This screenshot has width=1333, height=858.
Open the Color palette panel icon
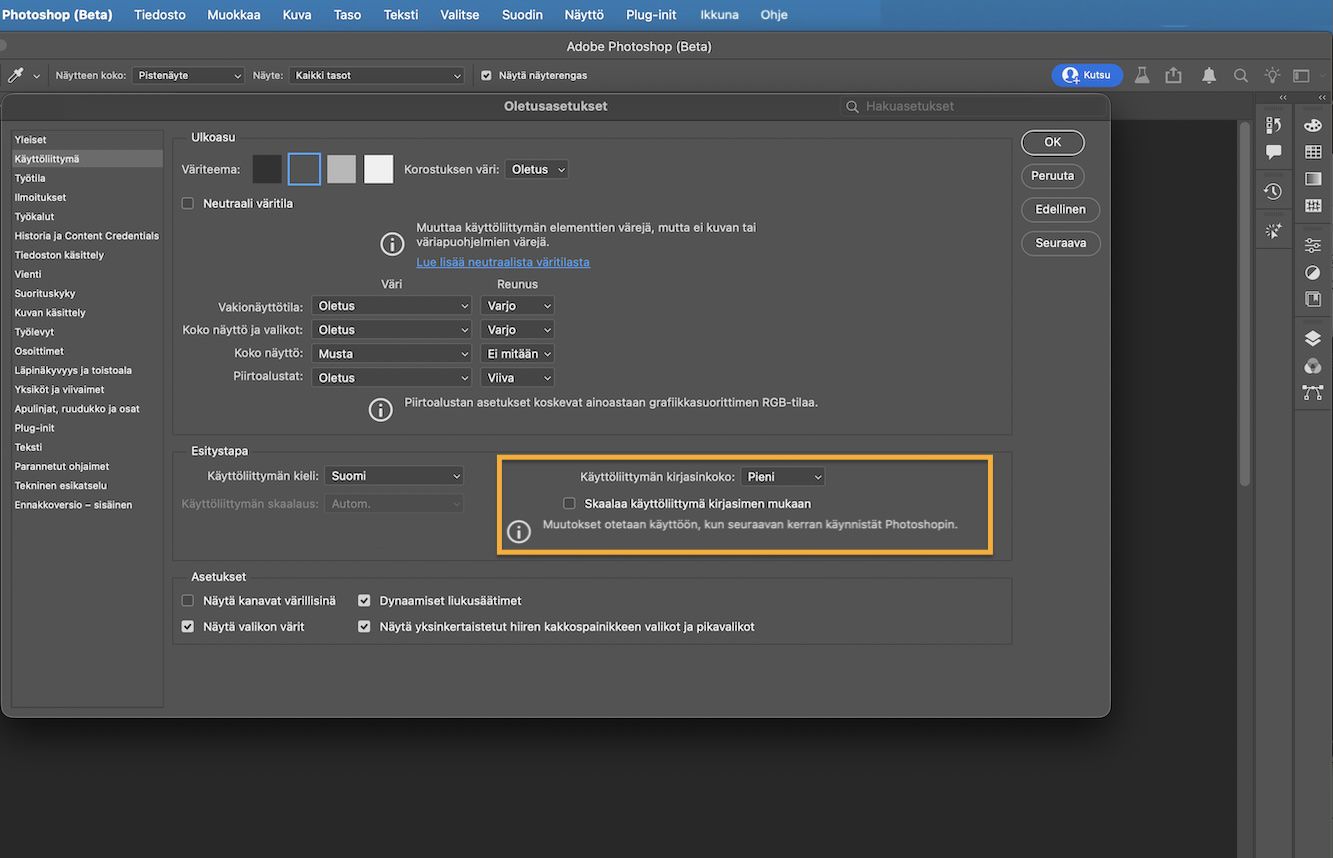(x=1313, y=125)
